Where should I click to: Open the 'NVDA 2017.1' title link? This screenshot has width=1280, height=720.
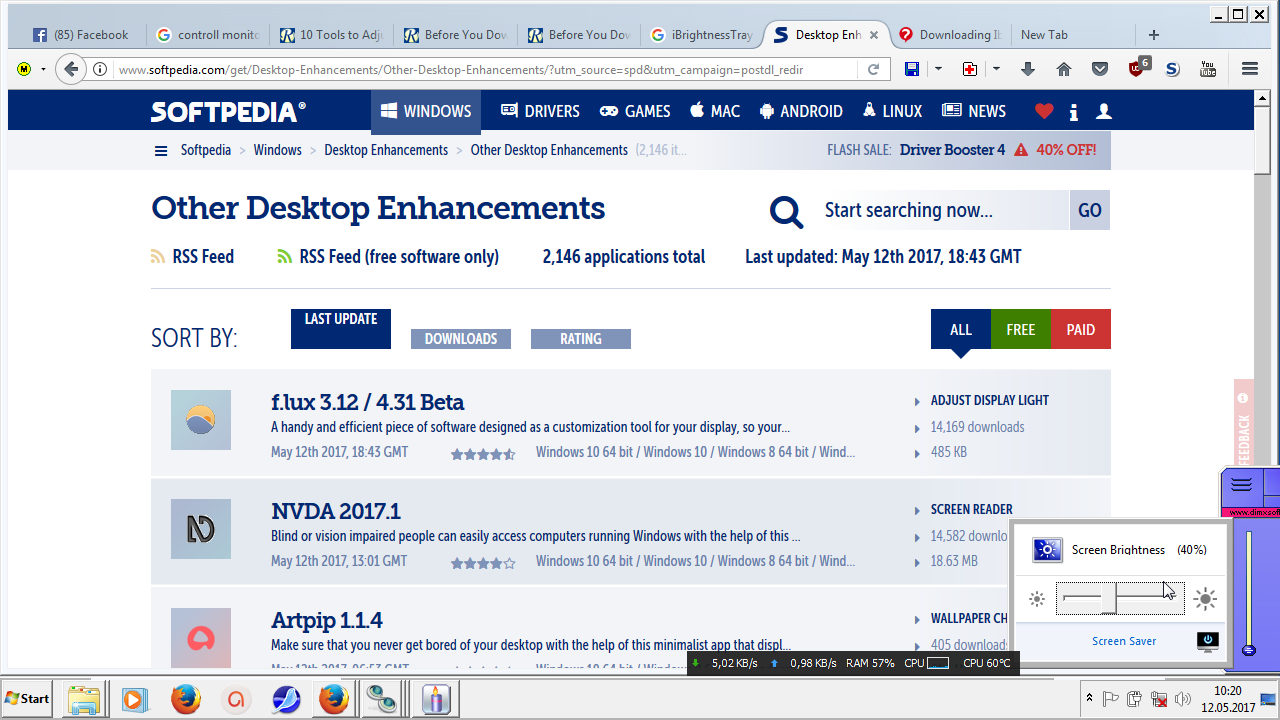(336, 511)
